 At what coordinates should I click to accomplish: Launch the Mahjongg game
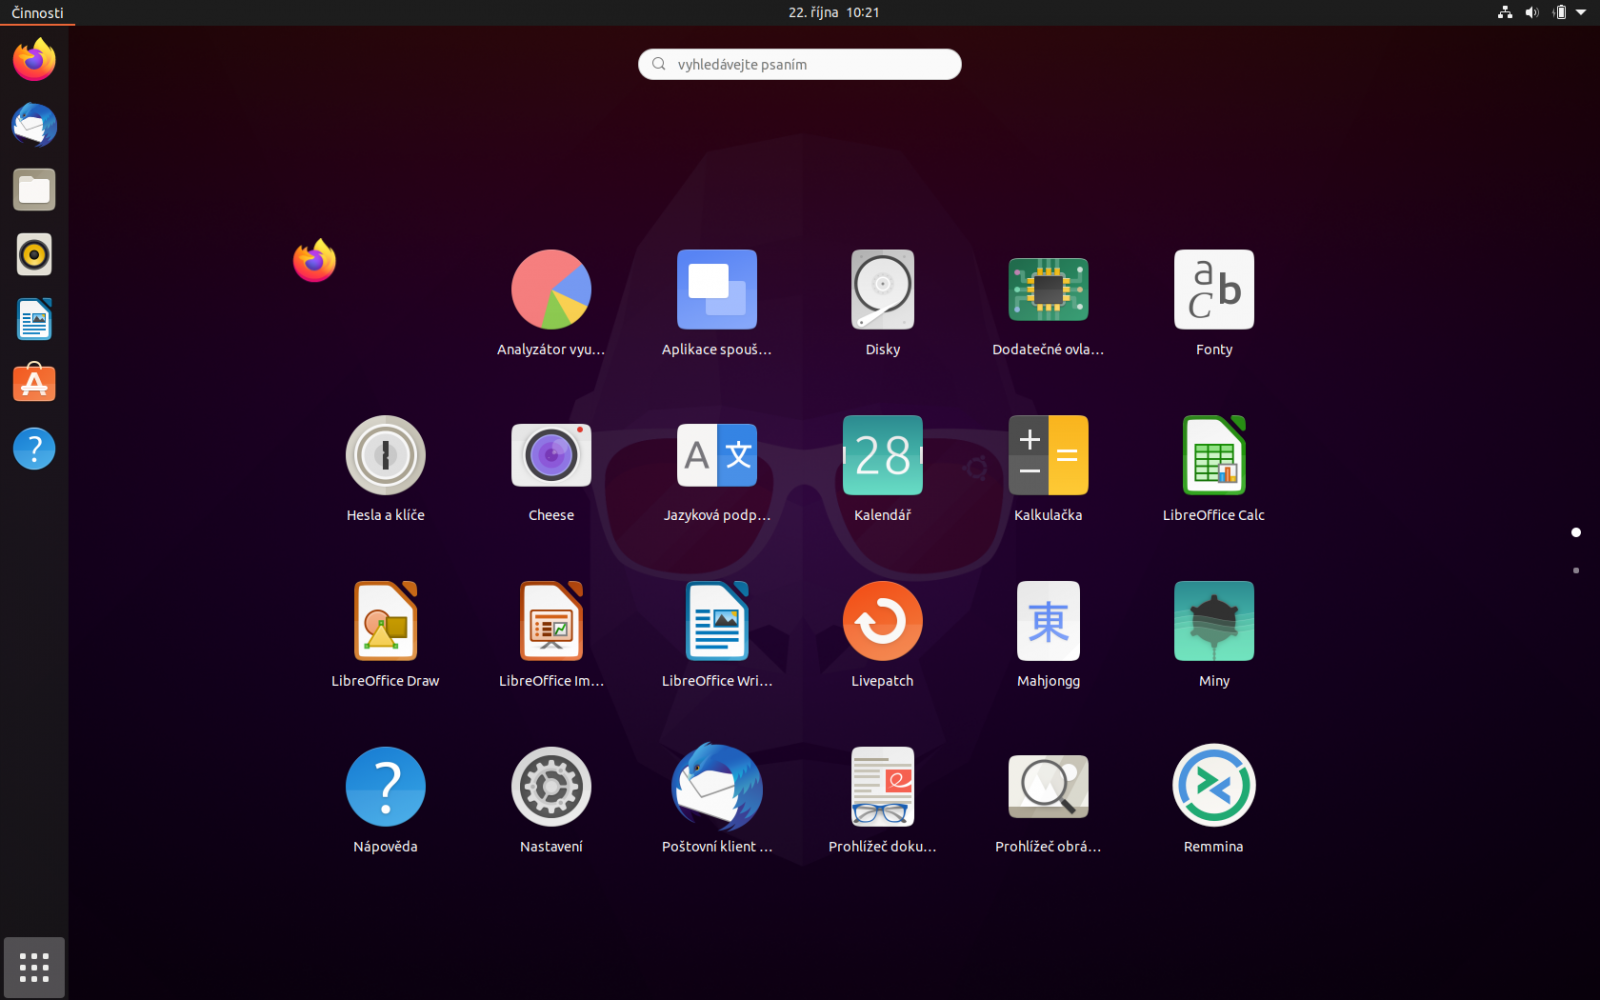tap(1048, 621)
